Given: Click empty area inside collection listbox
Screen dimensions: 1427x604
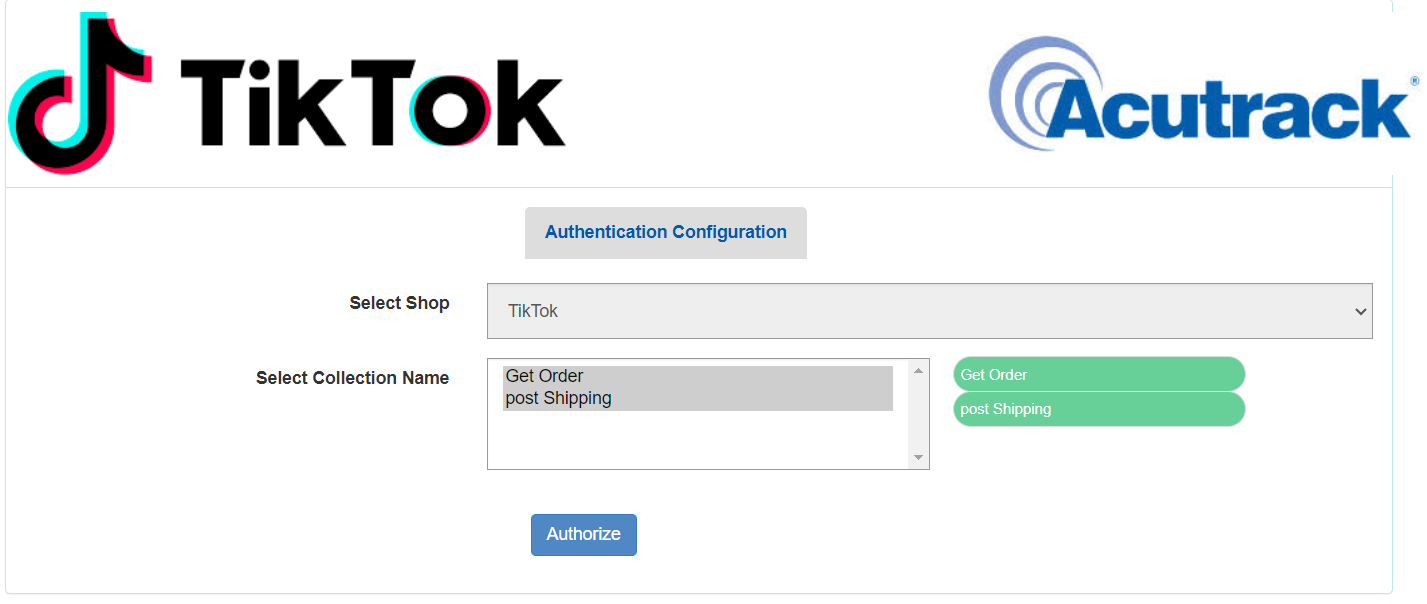Looking at the screenshot, I should click(698, 440).
